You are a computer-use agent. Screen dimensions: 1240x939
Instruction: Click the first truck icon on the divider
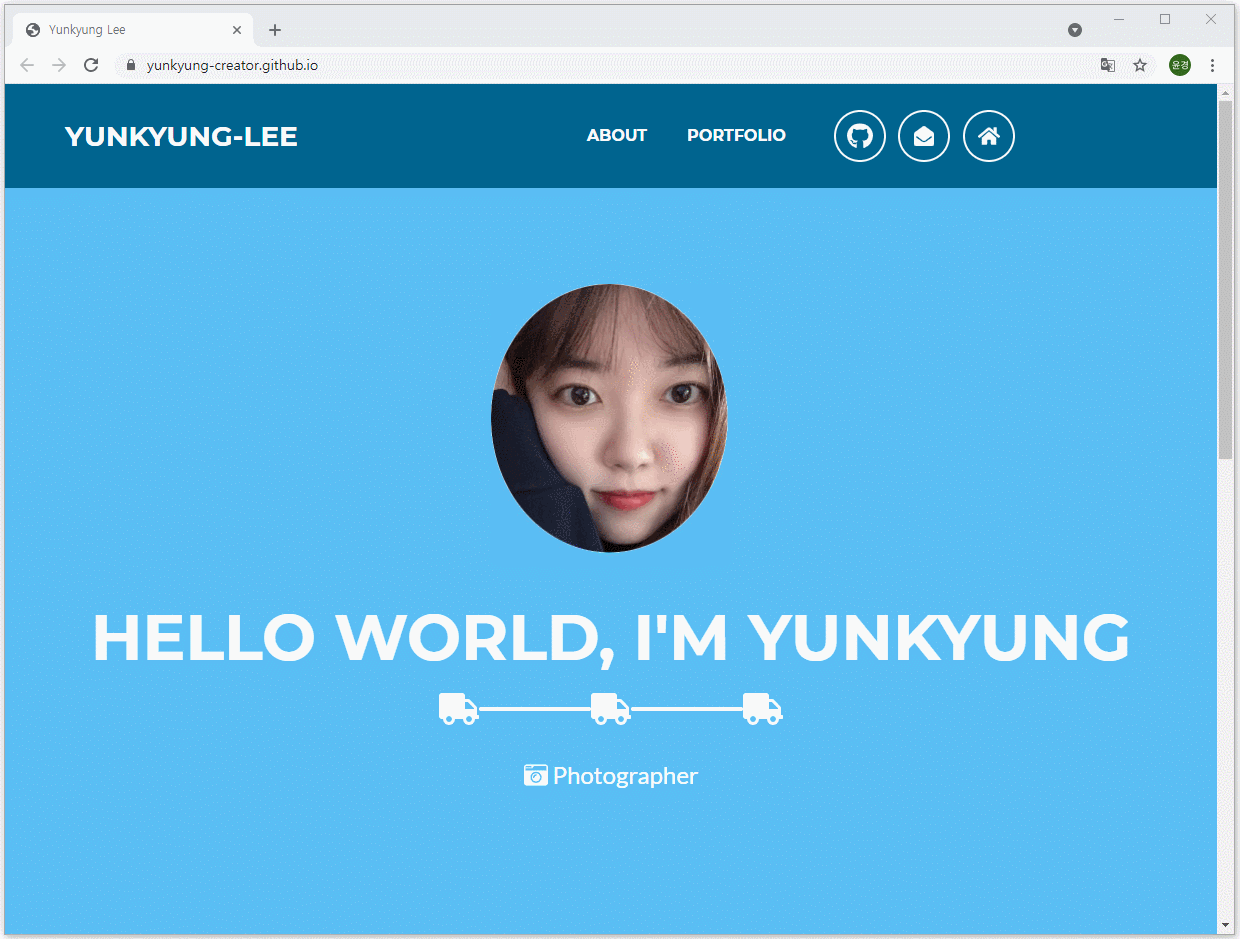pyautogui.click(x=457, y=708)
